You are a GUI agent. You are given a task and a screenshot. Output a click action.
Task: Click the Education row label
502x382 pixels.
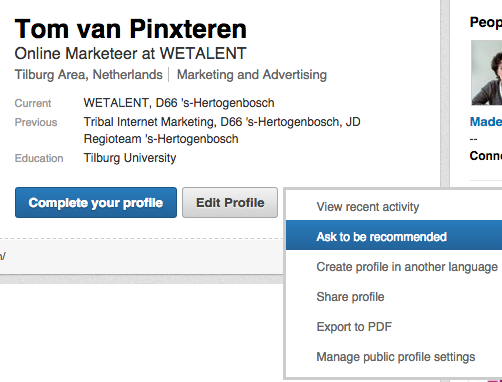click(39, 158)
